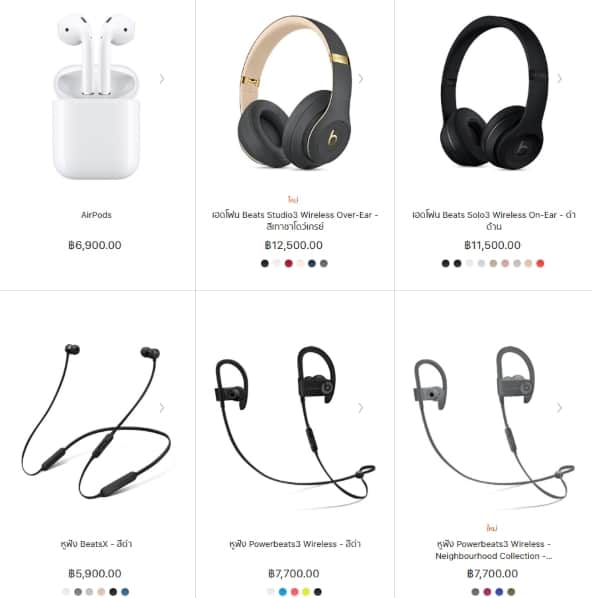The image size is (600, 598).
Task: Click next arrow beside BeatsX earphones
Action: (162, 408)
